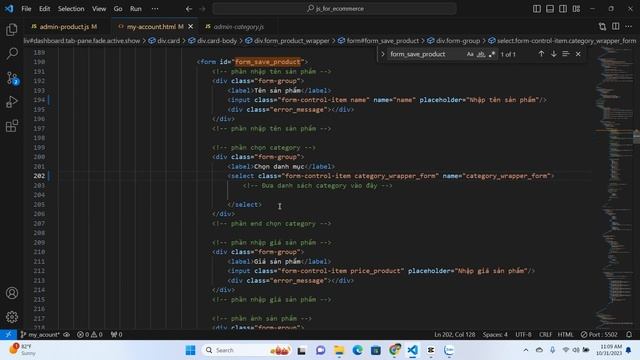The width and height of the screenshot is (640, 360).
Task: Open changes for the current file
Action: tap(602, 27)
